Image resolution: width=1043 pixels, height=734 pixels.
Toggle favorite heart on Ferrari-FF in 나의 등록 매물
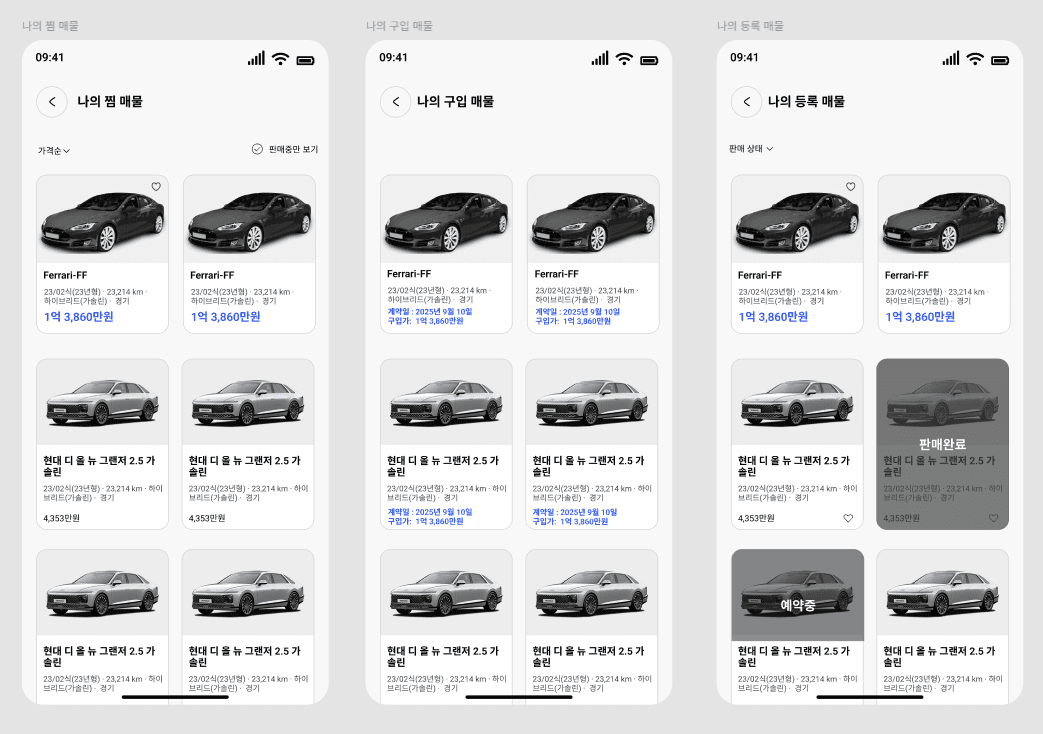pyautogui.click(x=851, y=186)
